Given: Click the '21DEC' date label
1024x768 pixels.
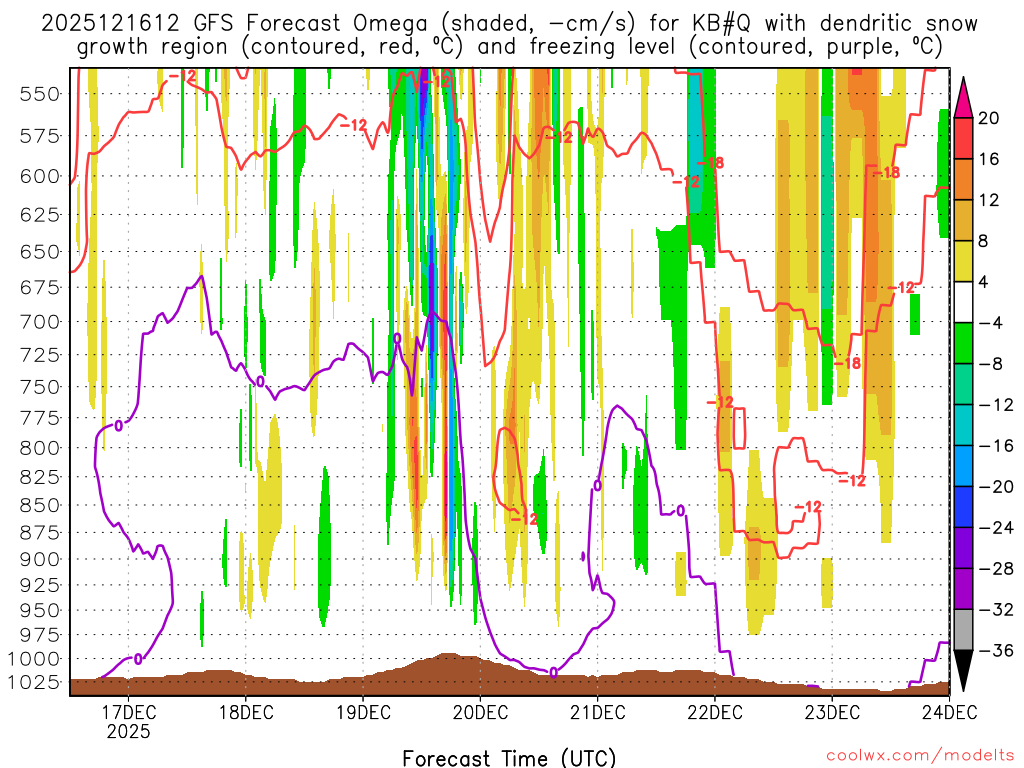Looking at the screenshot, I should tap(598, 711).
